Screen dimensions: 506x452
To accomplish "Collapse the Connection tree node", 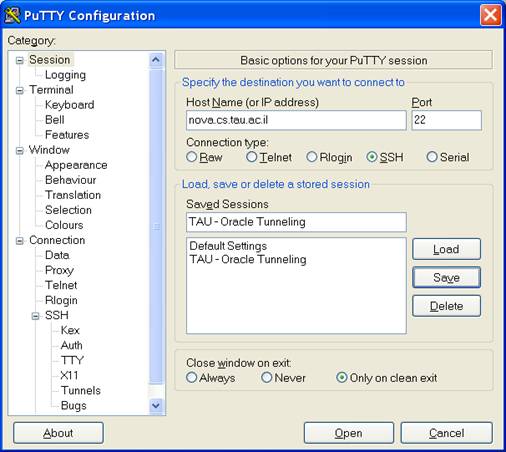I will click(x=20, y=241).
